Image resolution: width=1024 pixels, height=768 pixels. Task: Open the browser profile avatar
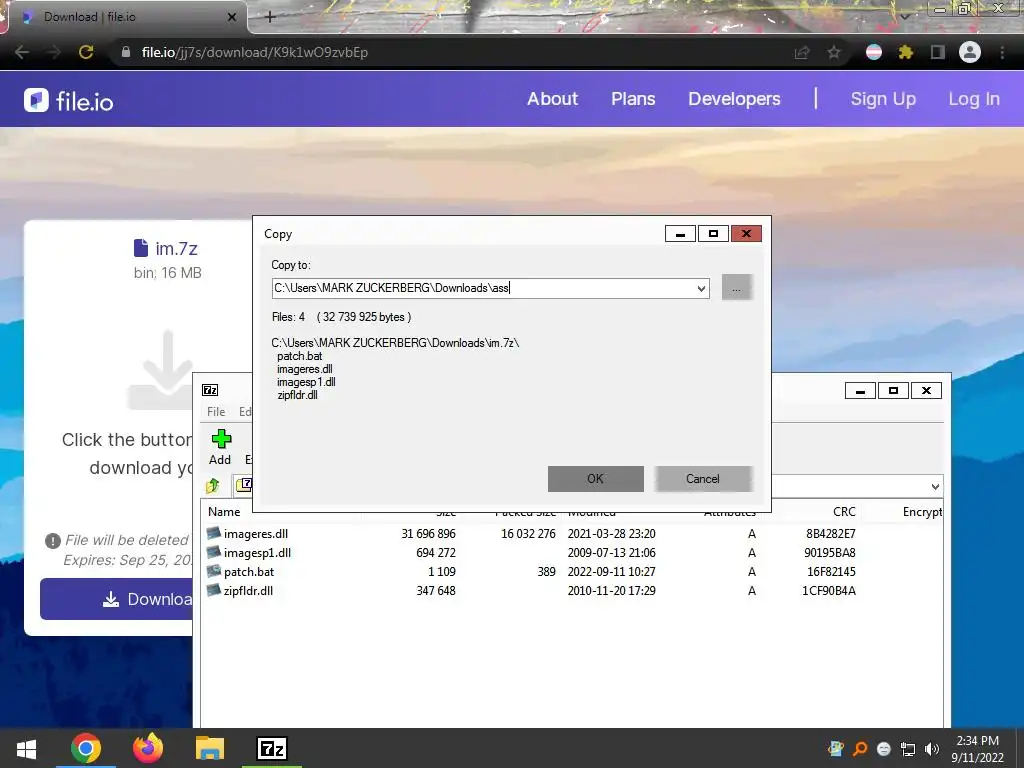[x=970, y=52]
